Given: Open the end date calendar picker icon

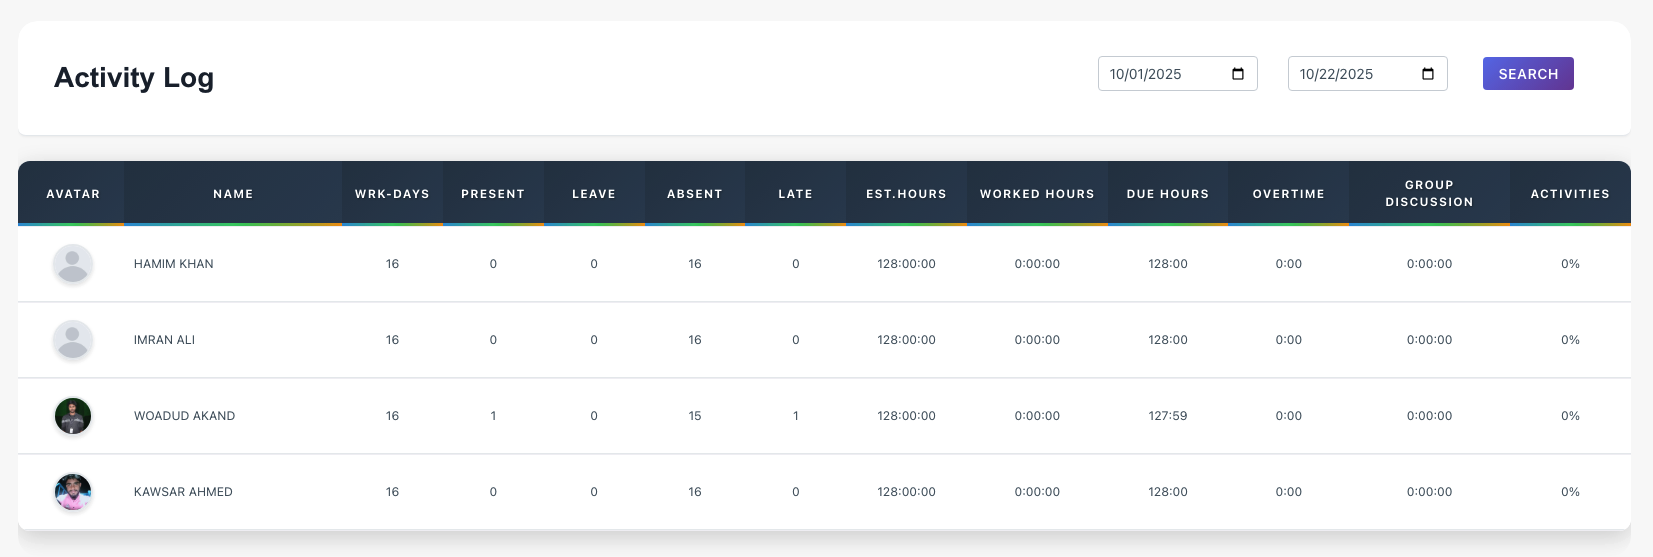Looking at the screenshot, I should [1428, 74].
